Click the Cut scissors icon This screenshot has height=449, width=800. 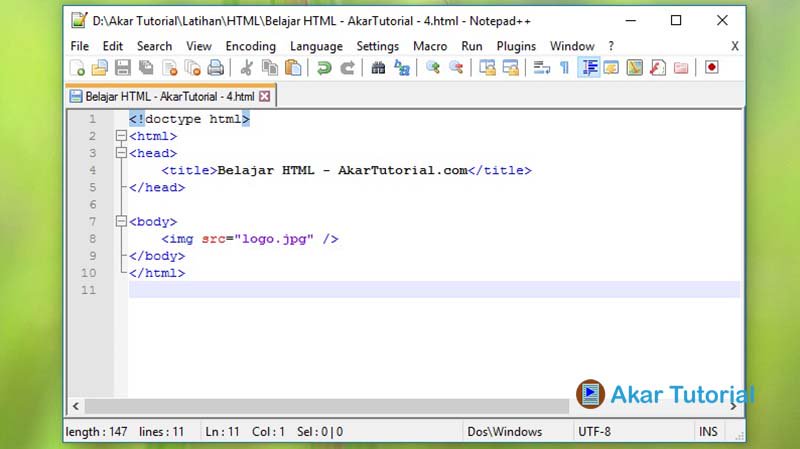[246, 68]
